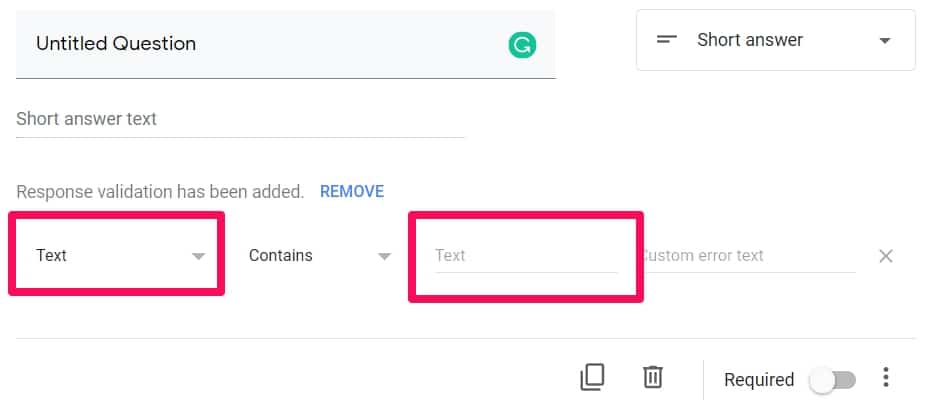The height and width of the screenshot is (412, 934).
Task: Click the arrow next to Contains
Action: (x=385, y=257)
